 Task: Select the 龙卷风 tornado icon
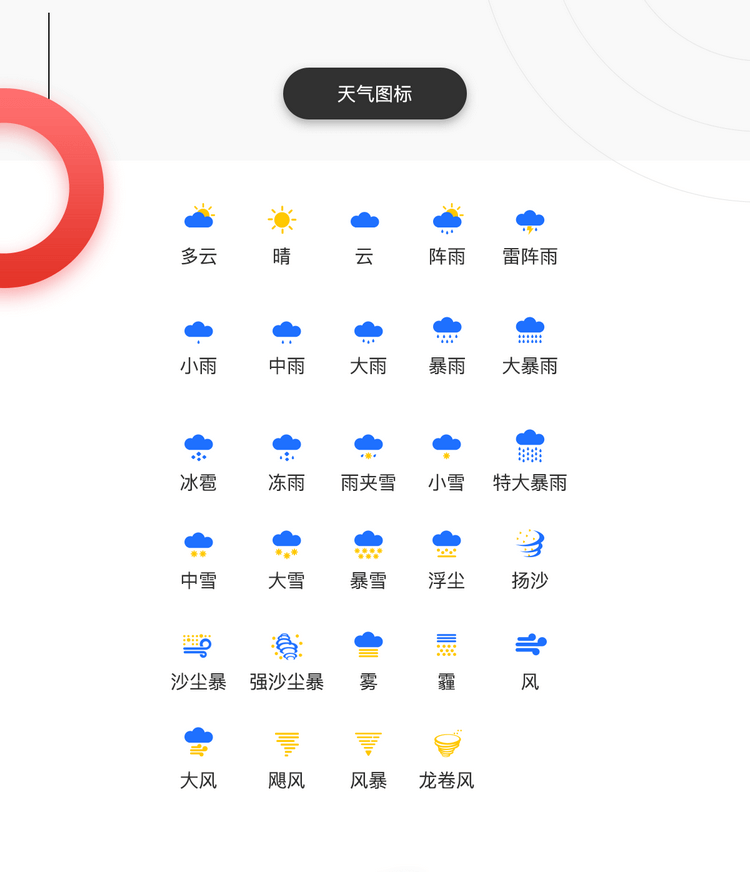[448, 744]
